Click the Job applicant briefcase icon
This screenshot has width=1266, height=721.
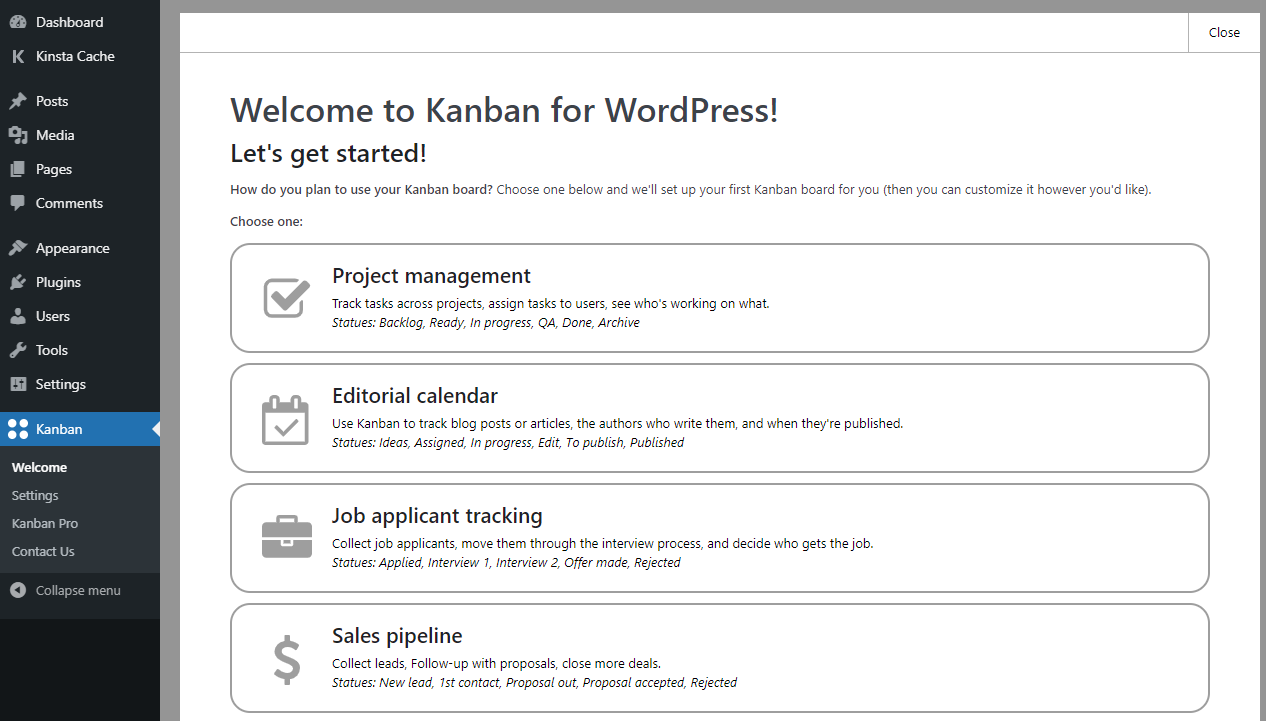point(286,537)
